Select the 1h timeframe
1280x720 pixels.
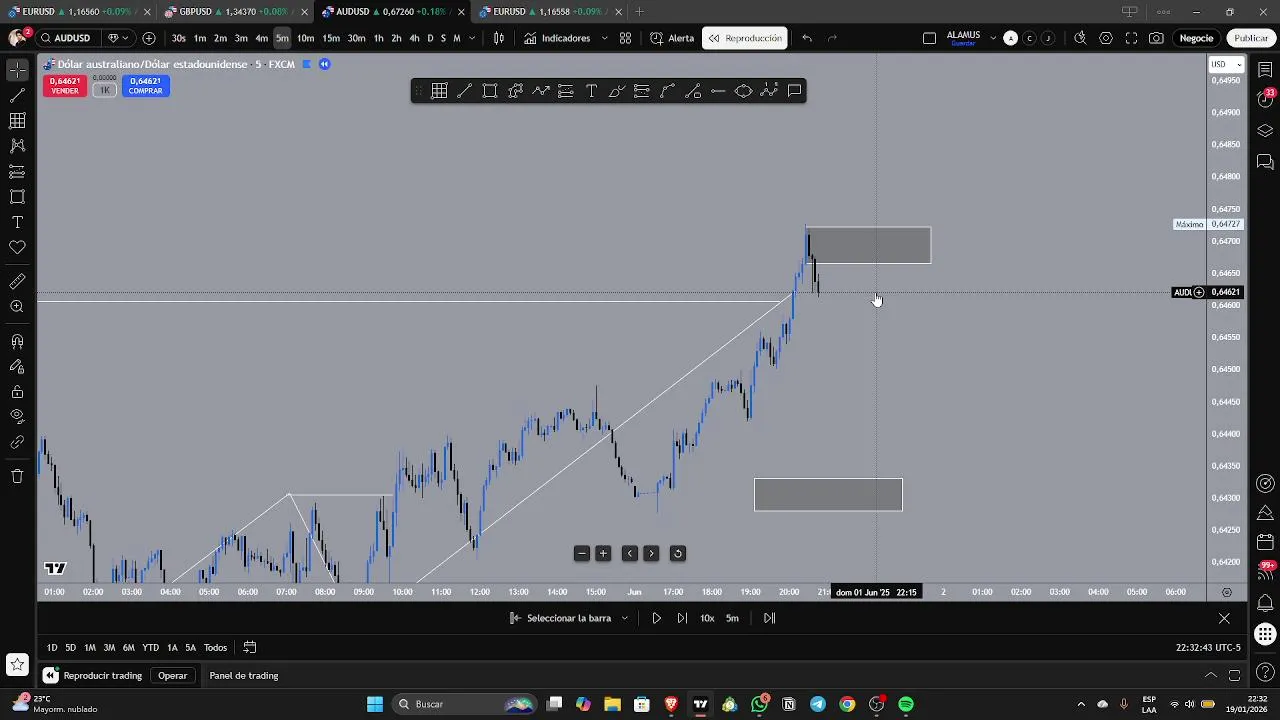pyautogui.click(x=378, y=38)
